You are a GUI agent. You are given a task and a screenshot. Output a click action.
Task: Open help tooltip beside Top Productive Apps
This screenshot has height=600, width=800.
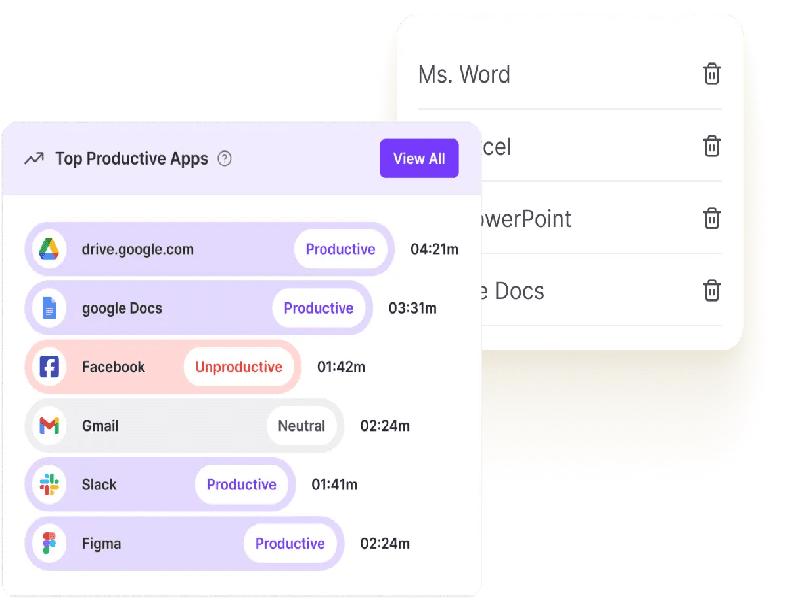225,158
